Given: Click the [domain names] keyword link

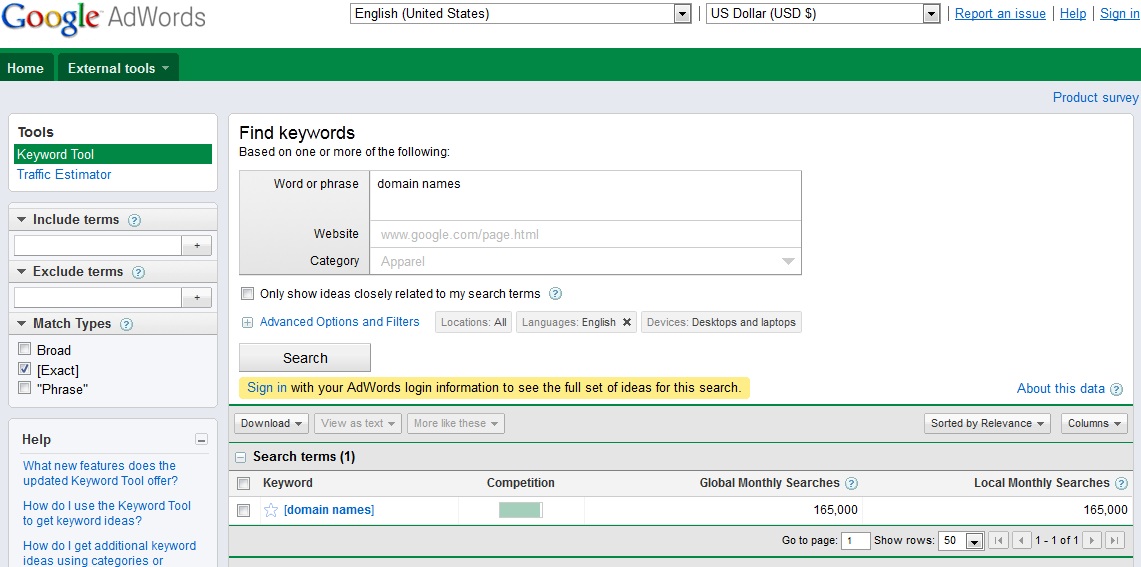Looking at the screenshot, I should pos(329,510).
